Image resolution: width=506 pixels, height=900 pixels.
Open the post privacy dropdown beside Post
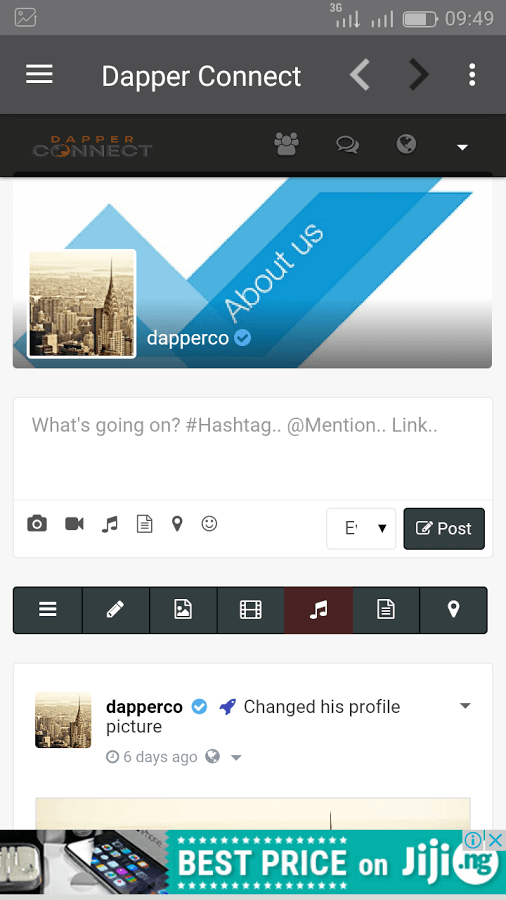click(x=361, y=529)
